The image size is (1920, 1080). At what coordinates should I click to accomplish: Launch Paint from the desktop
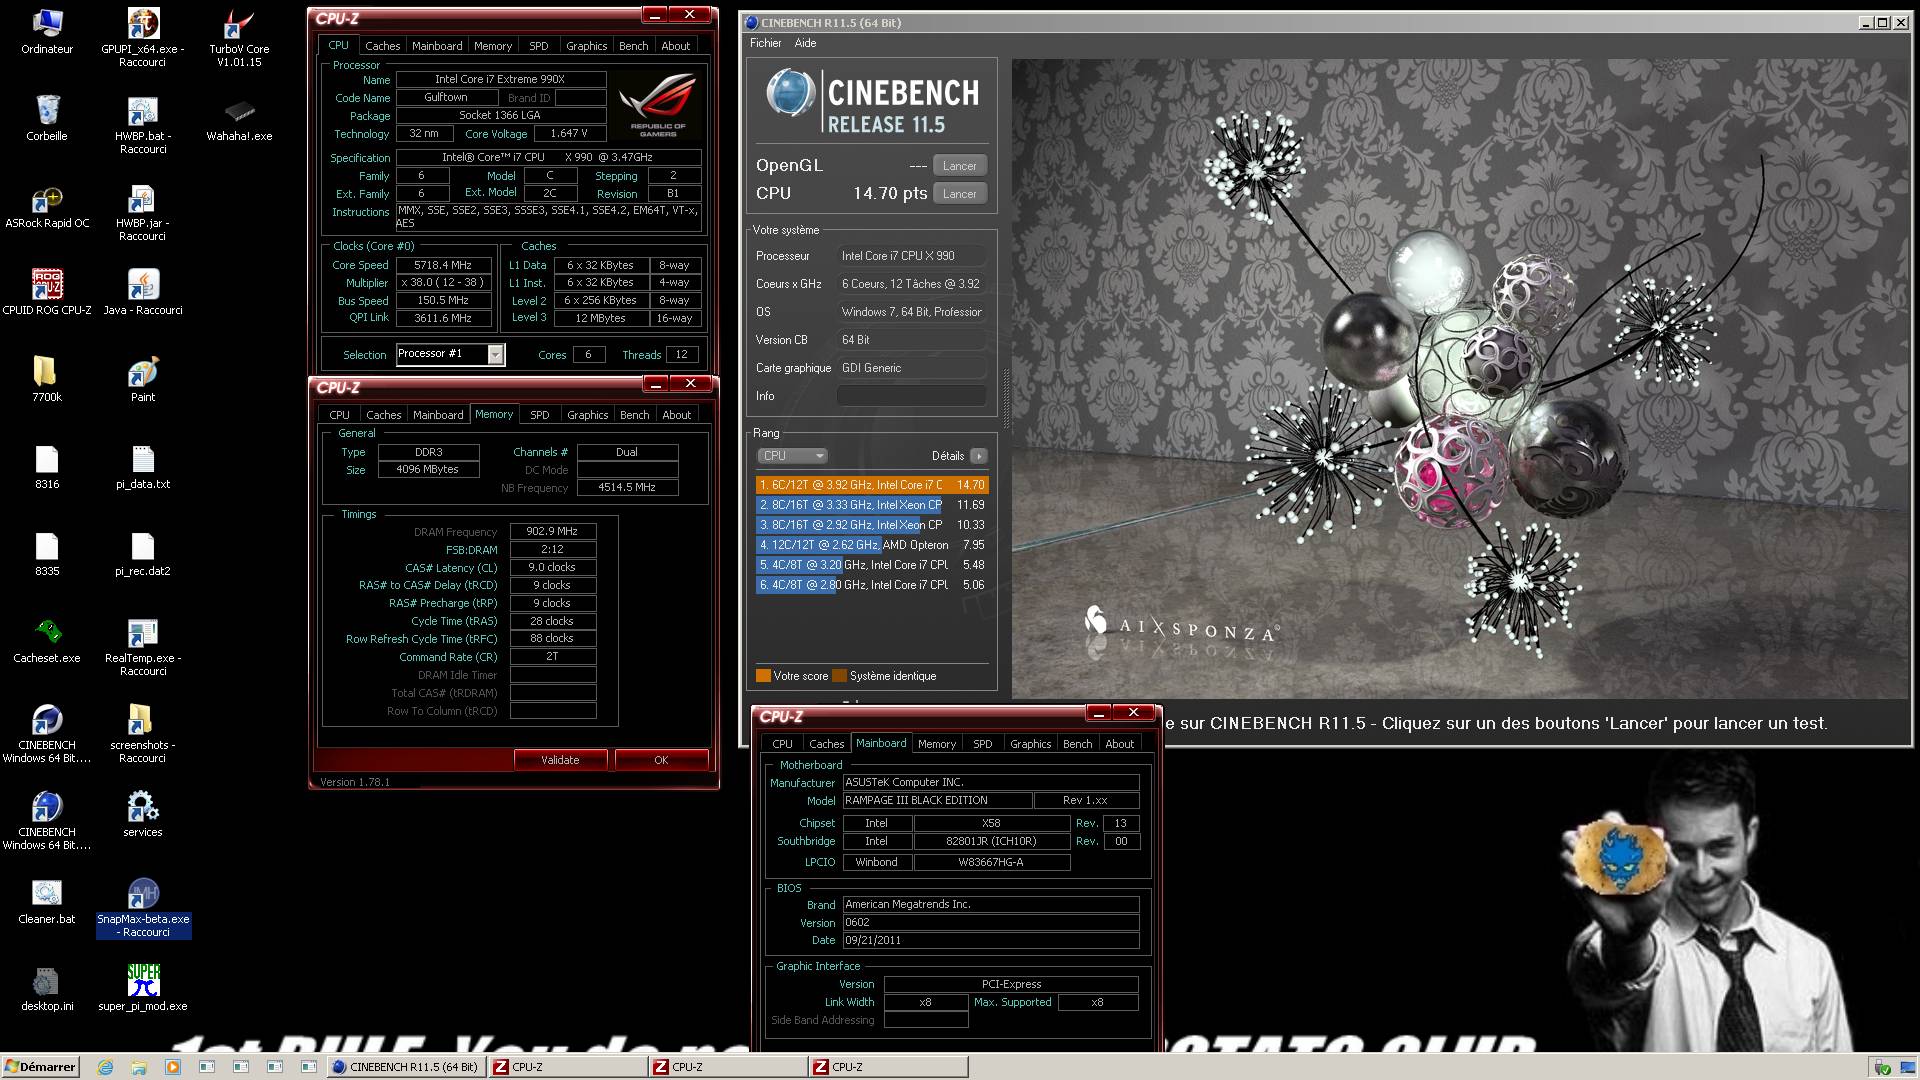point(143,379)
